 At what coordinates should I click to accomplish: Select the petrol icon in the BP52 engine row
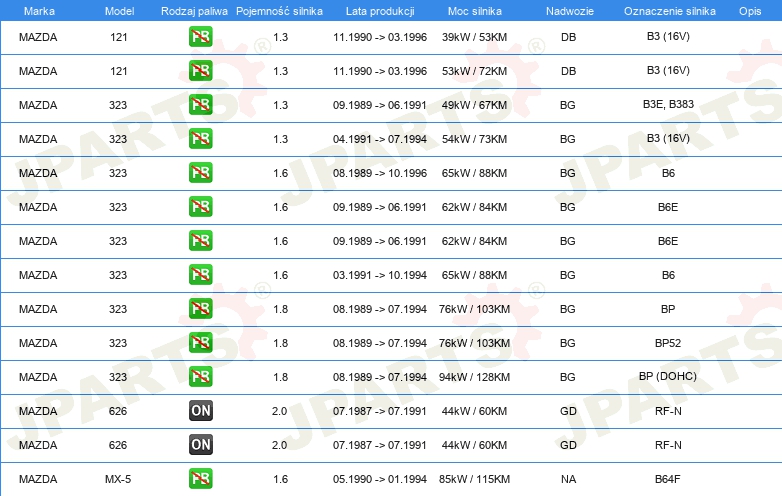(x=200, y=342)
